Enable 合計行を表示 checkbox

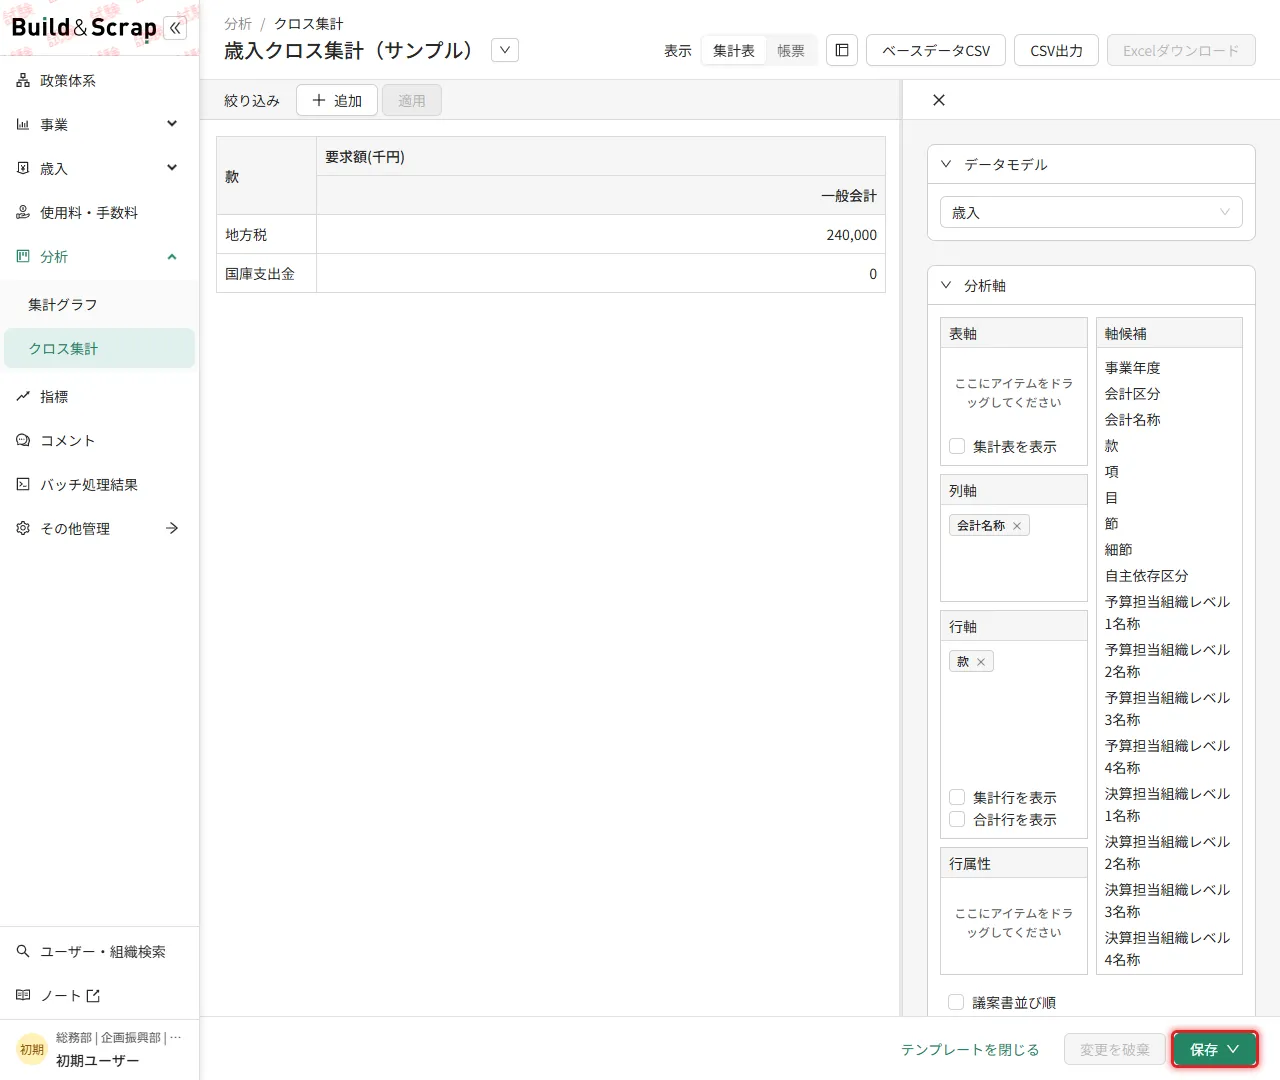coord(957,820)
